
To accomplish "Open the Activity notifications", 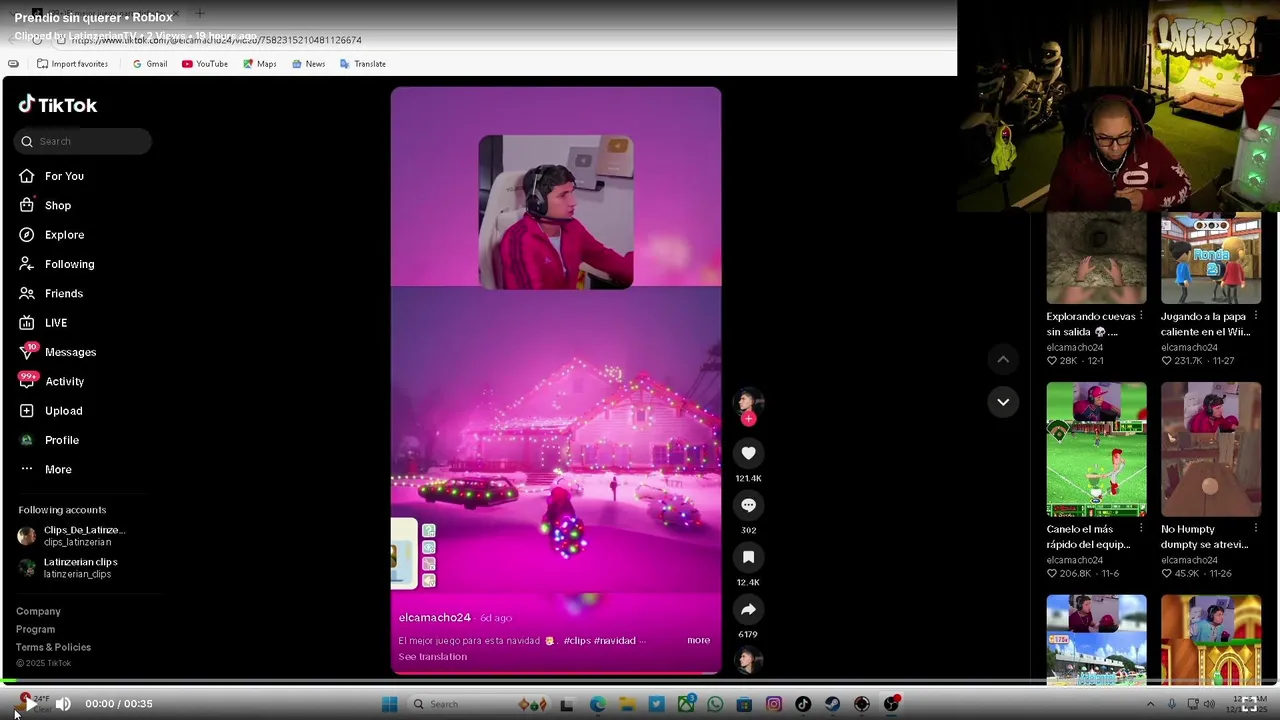I will 51,381.
